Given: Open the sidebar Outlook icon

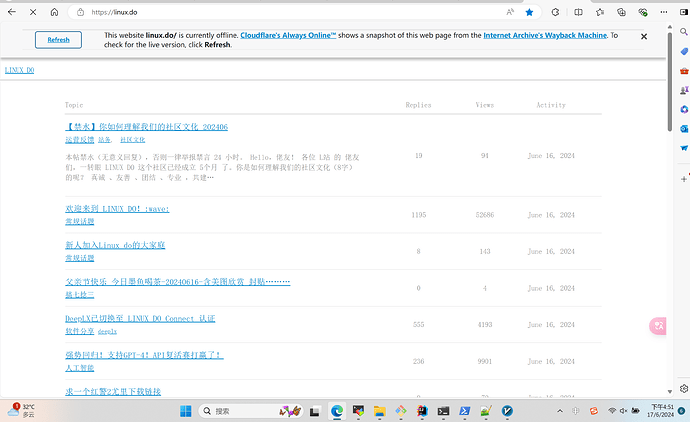Looking at the screenshot, I should (x=684, y=128).
